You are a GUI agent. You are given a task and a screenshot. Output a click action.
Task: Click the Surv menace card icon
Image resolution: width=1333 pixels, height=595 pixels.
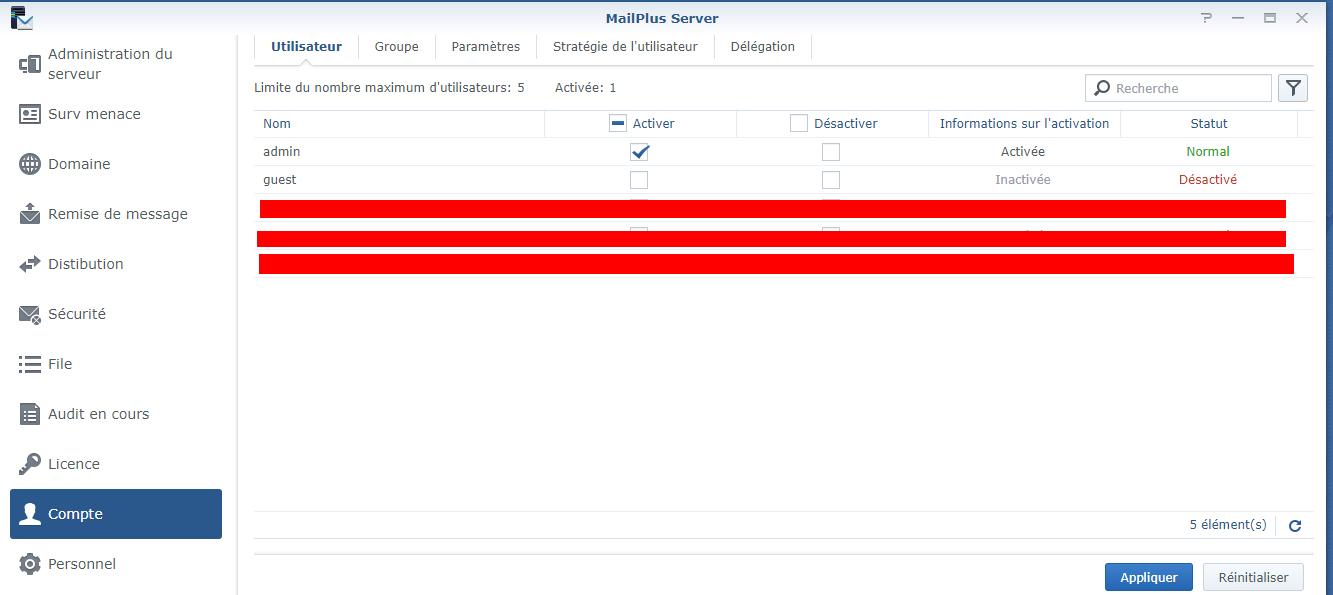click(30, 114)
